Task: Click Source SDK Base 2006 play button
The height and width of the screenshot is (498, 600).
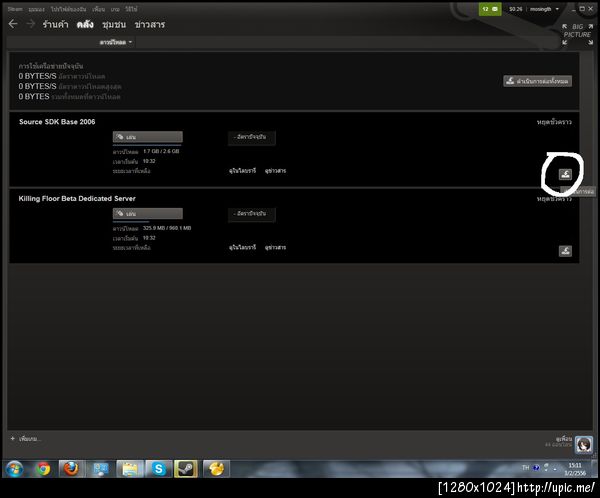Action: tap(147, 137)
